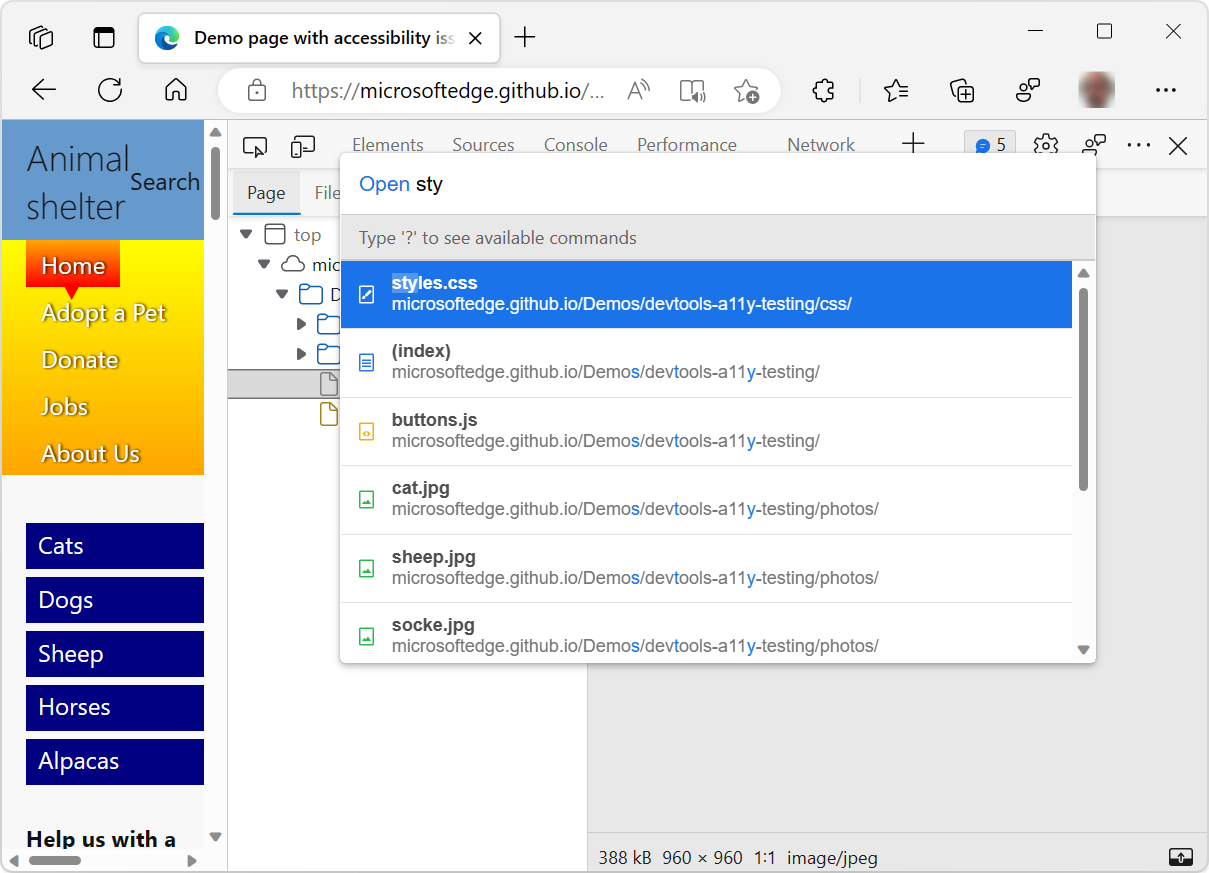Open the Workspaces icon in title bar
This screenshot has width=1209, height=873.
41,38
